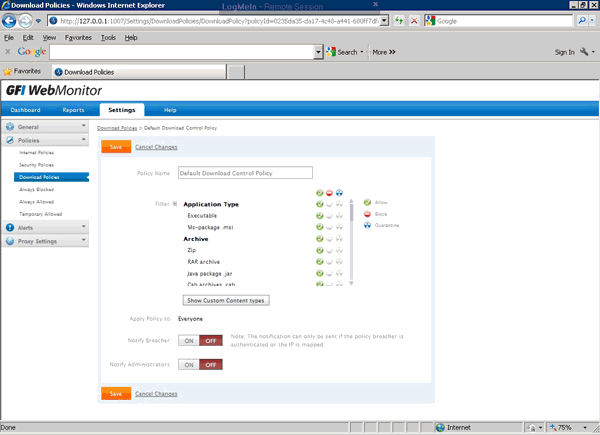Click the search magnifier icon in the browser search box
This screenshot has width=600, height=435.
pyautogui.click(x=582, y=21)
